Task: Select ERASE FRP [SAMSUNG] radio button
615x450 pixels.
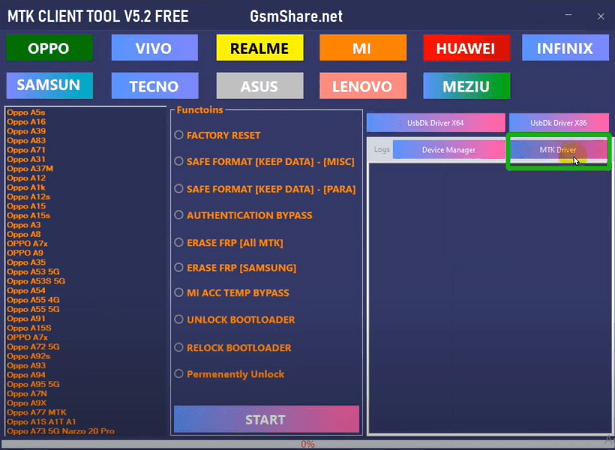Action: (179, 268)
